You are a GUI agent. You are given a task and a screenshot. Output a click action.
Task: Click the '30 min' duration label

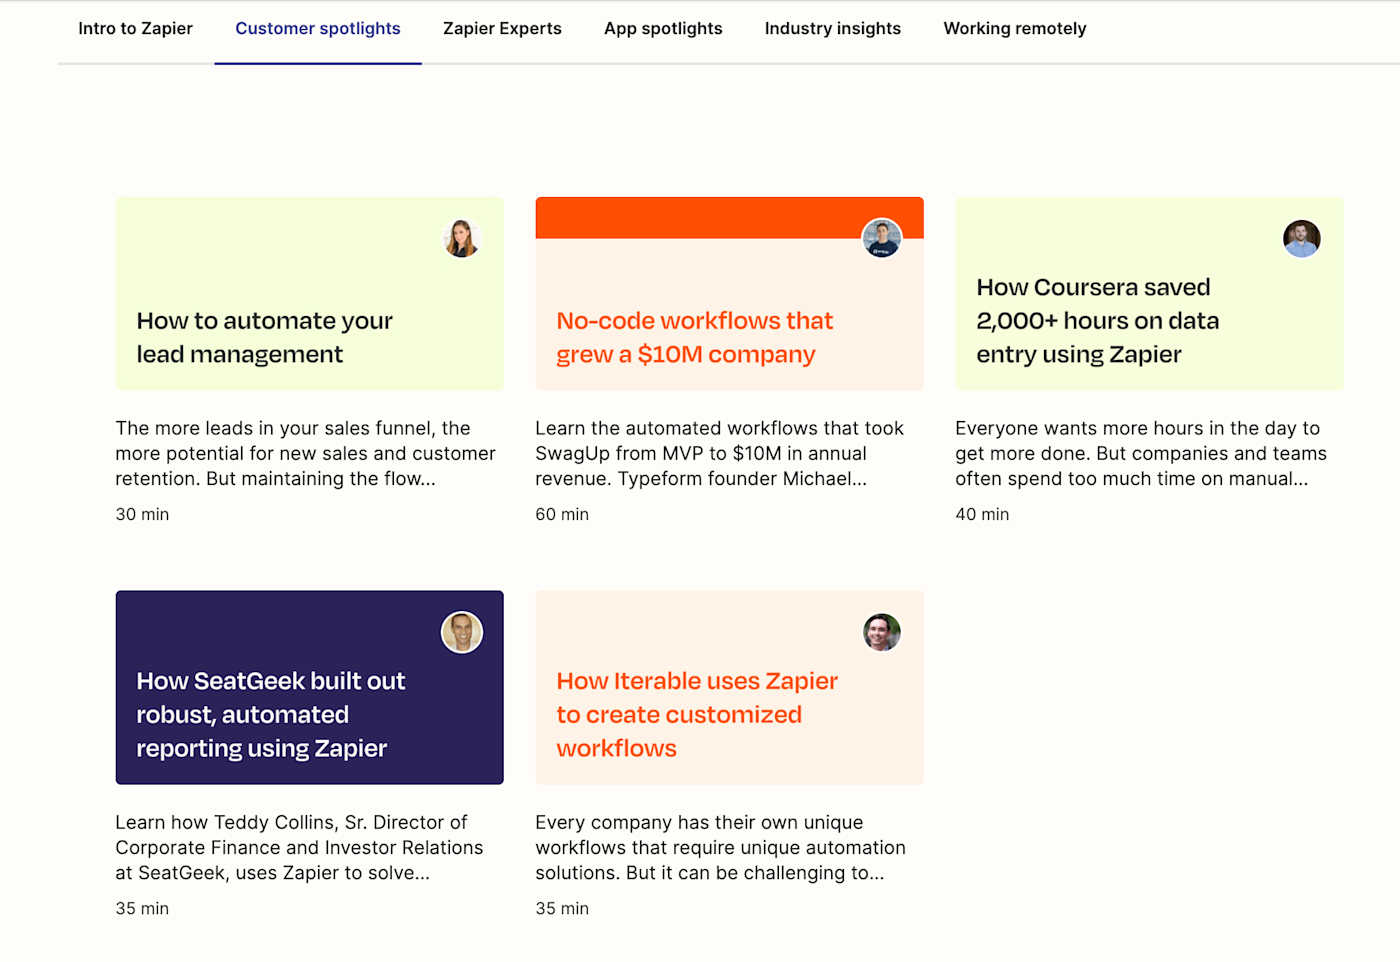(142, 514)
